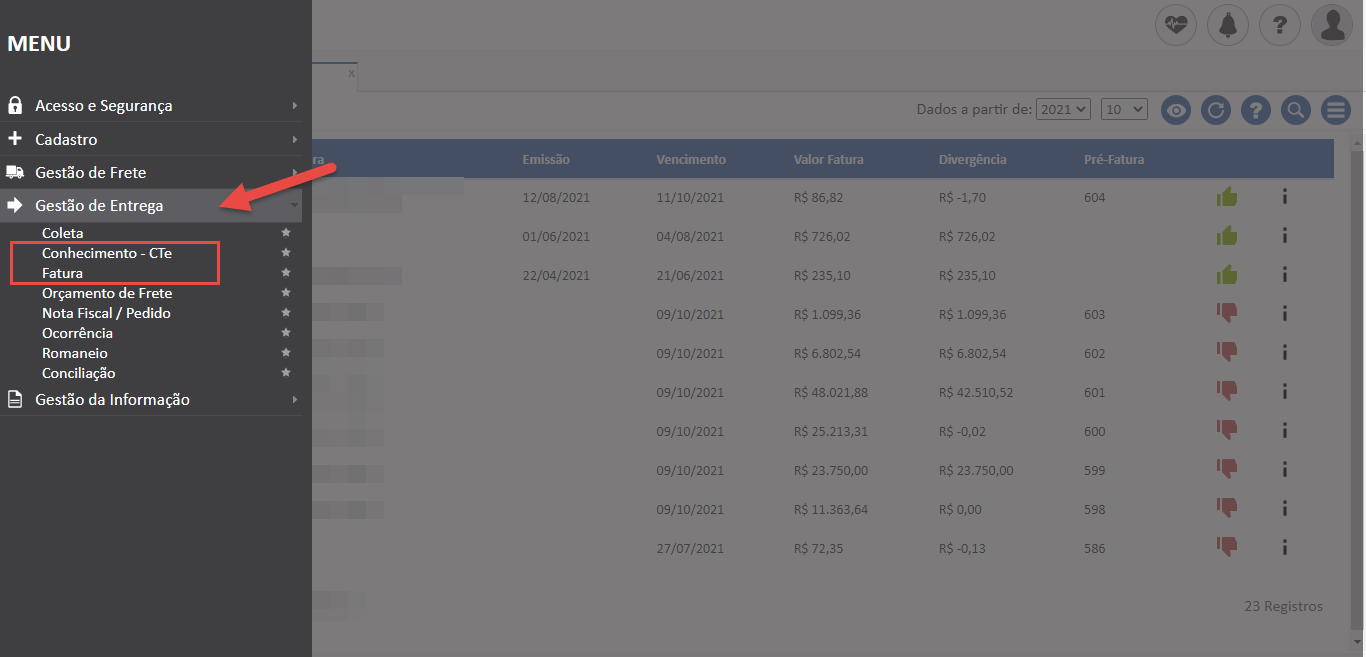Image resolution: width=1366 pixels, height=657 pixels.
Task: Expand the Acesso e Segurança menu
Action: coord(103,105)
